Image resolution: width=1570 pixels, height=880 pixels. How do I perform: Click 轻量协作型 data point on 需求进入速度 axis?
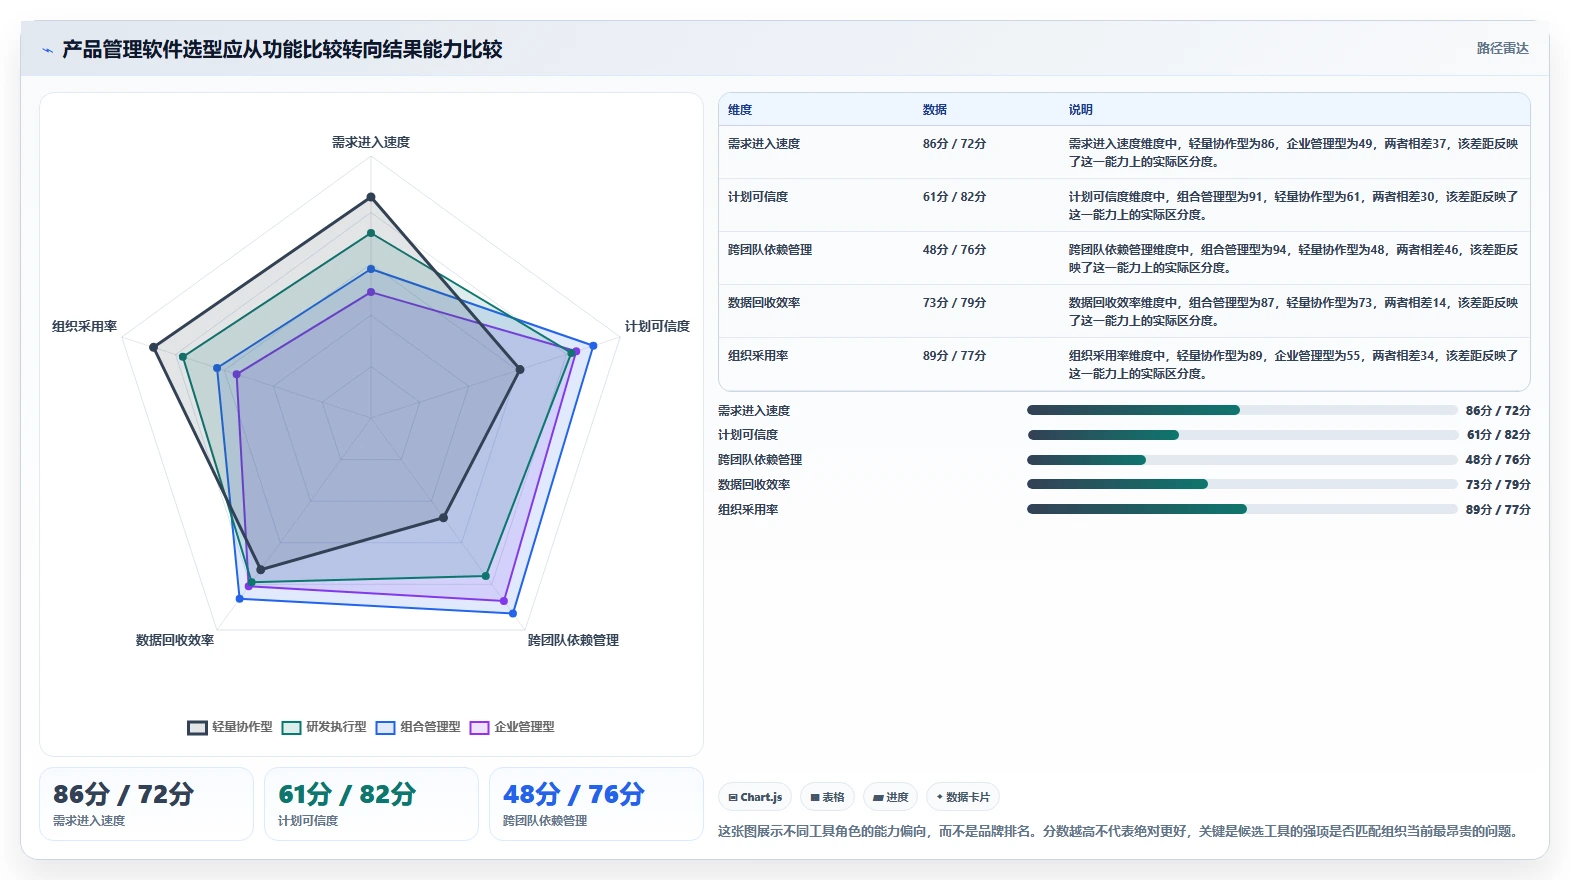pos(371,197)
